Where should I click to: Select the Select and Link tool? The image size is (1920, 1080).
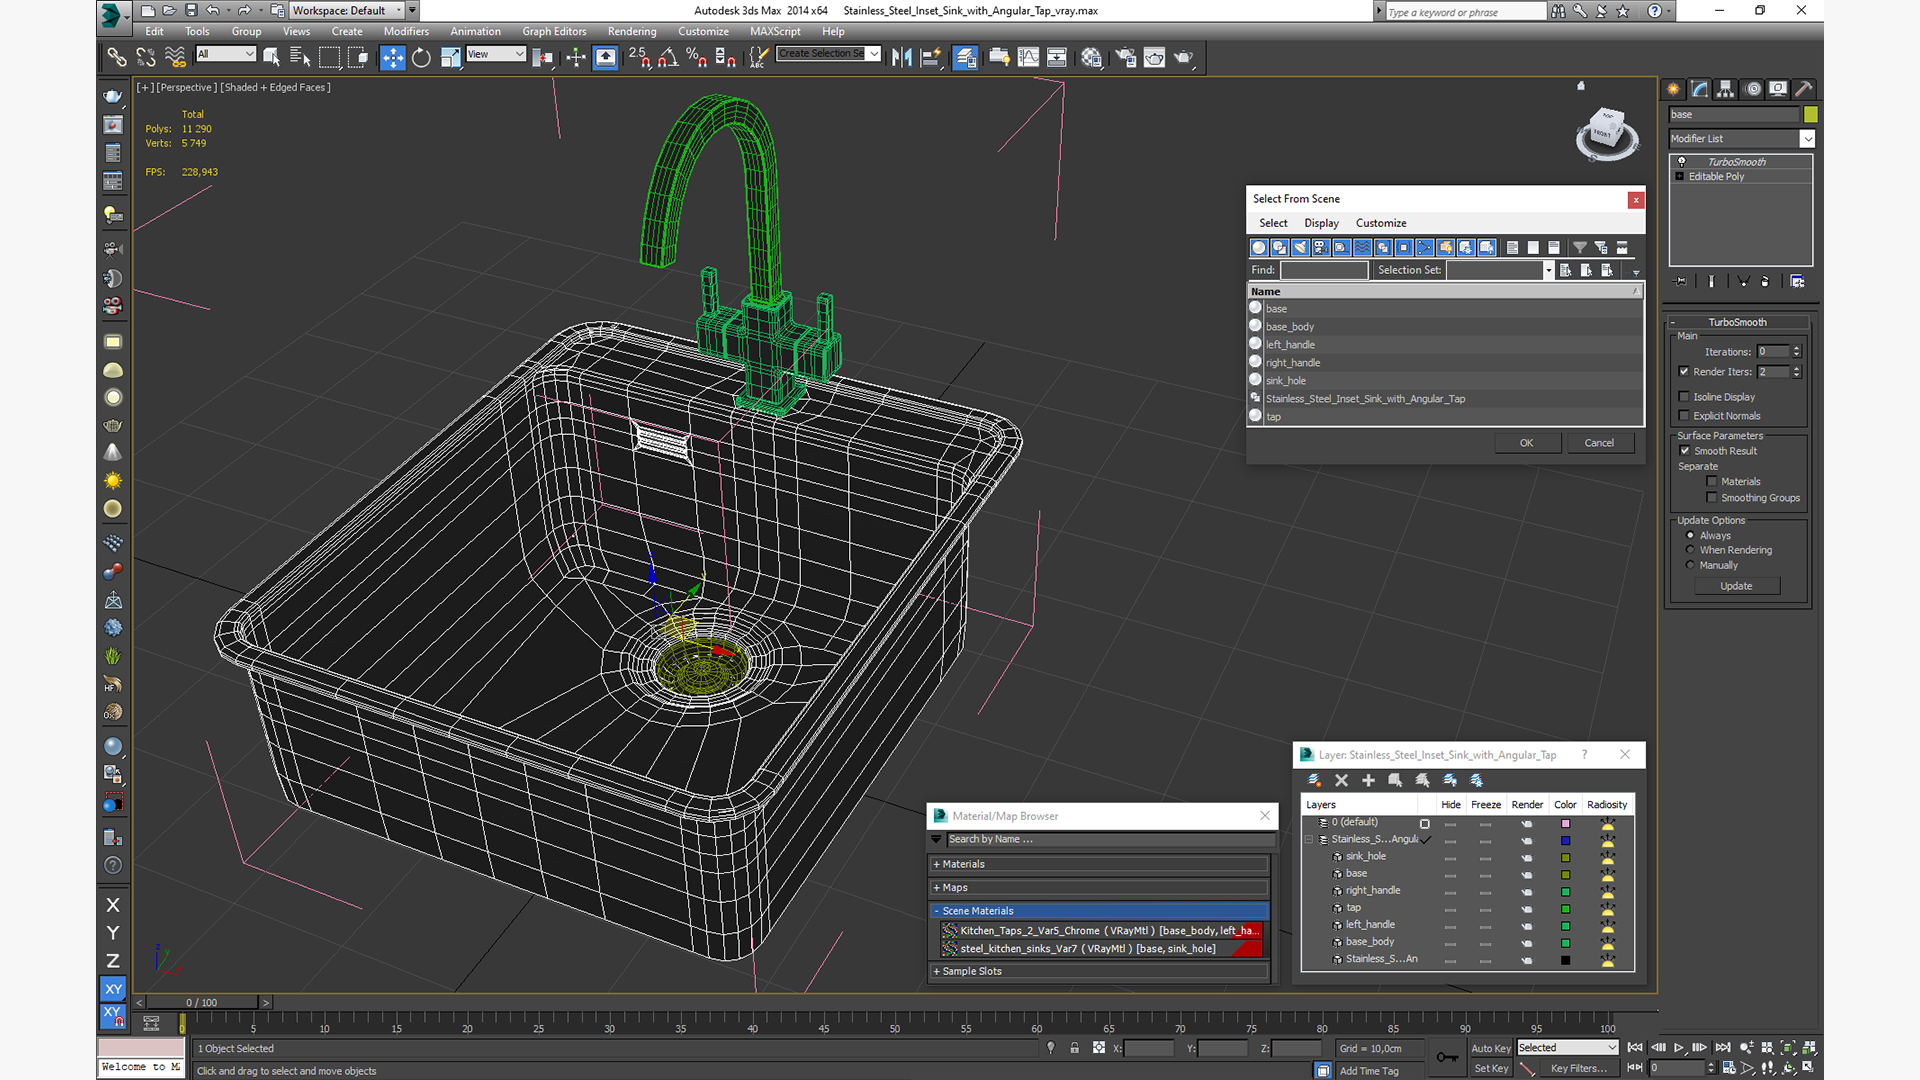[x=117, y=57]
